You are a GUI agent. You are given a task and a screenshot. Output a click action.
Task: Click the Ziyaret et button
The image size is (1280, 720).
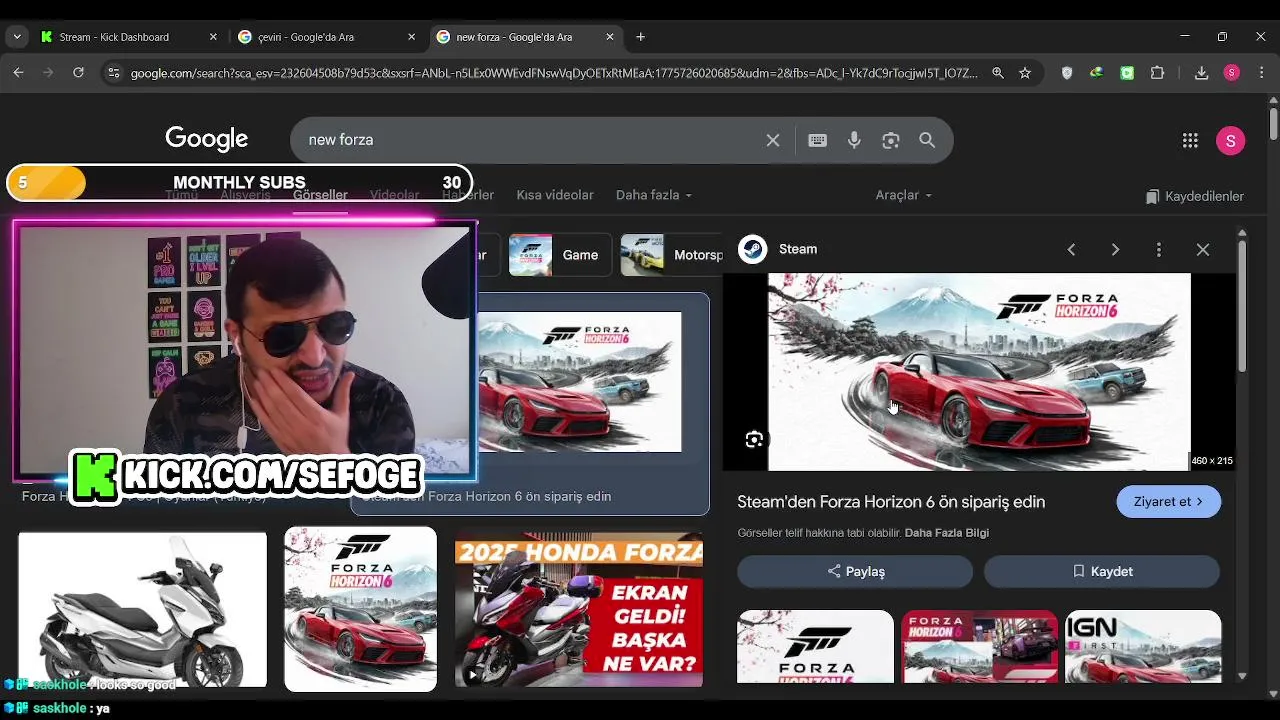[x=1169, y=502]
